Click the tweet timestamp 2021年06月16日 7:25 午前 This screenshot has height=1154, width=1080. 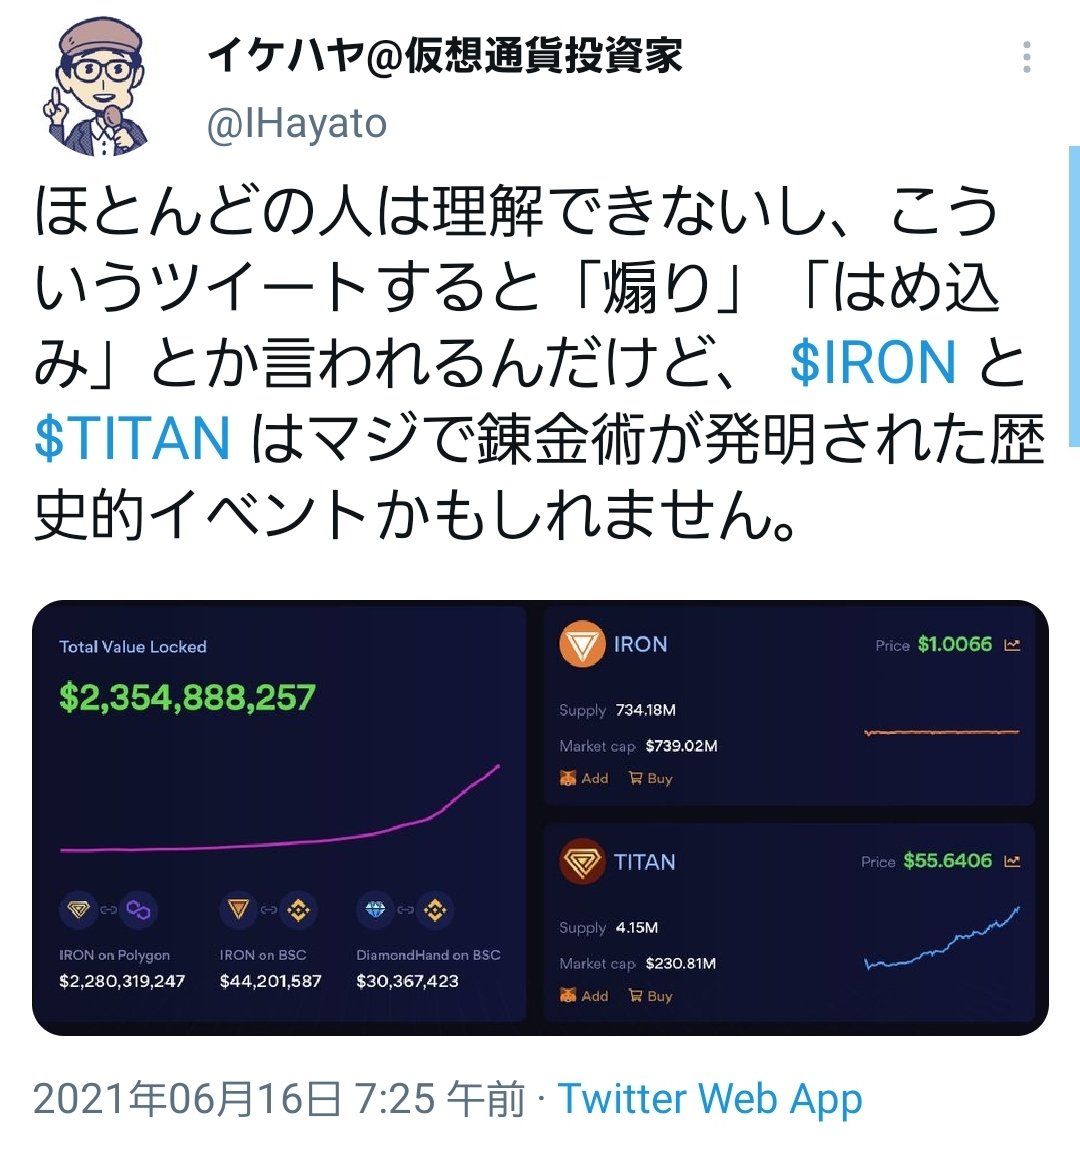coord(279,1100)
